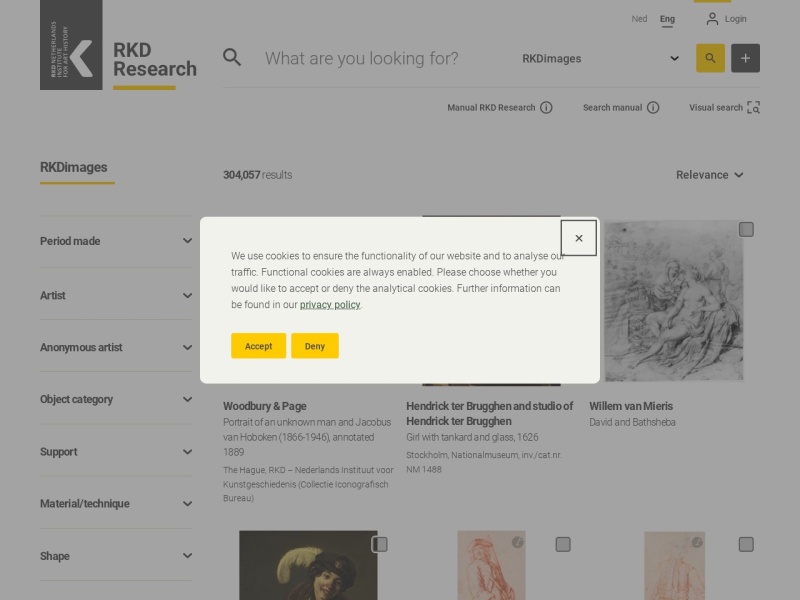Open the Search manual info icon
Image resolution: width=800 pixels, height=600 pixels.
click(653, 108)
